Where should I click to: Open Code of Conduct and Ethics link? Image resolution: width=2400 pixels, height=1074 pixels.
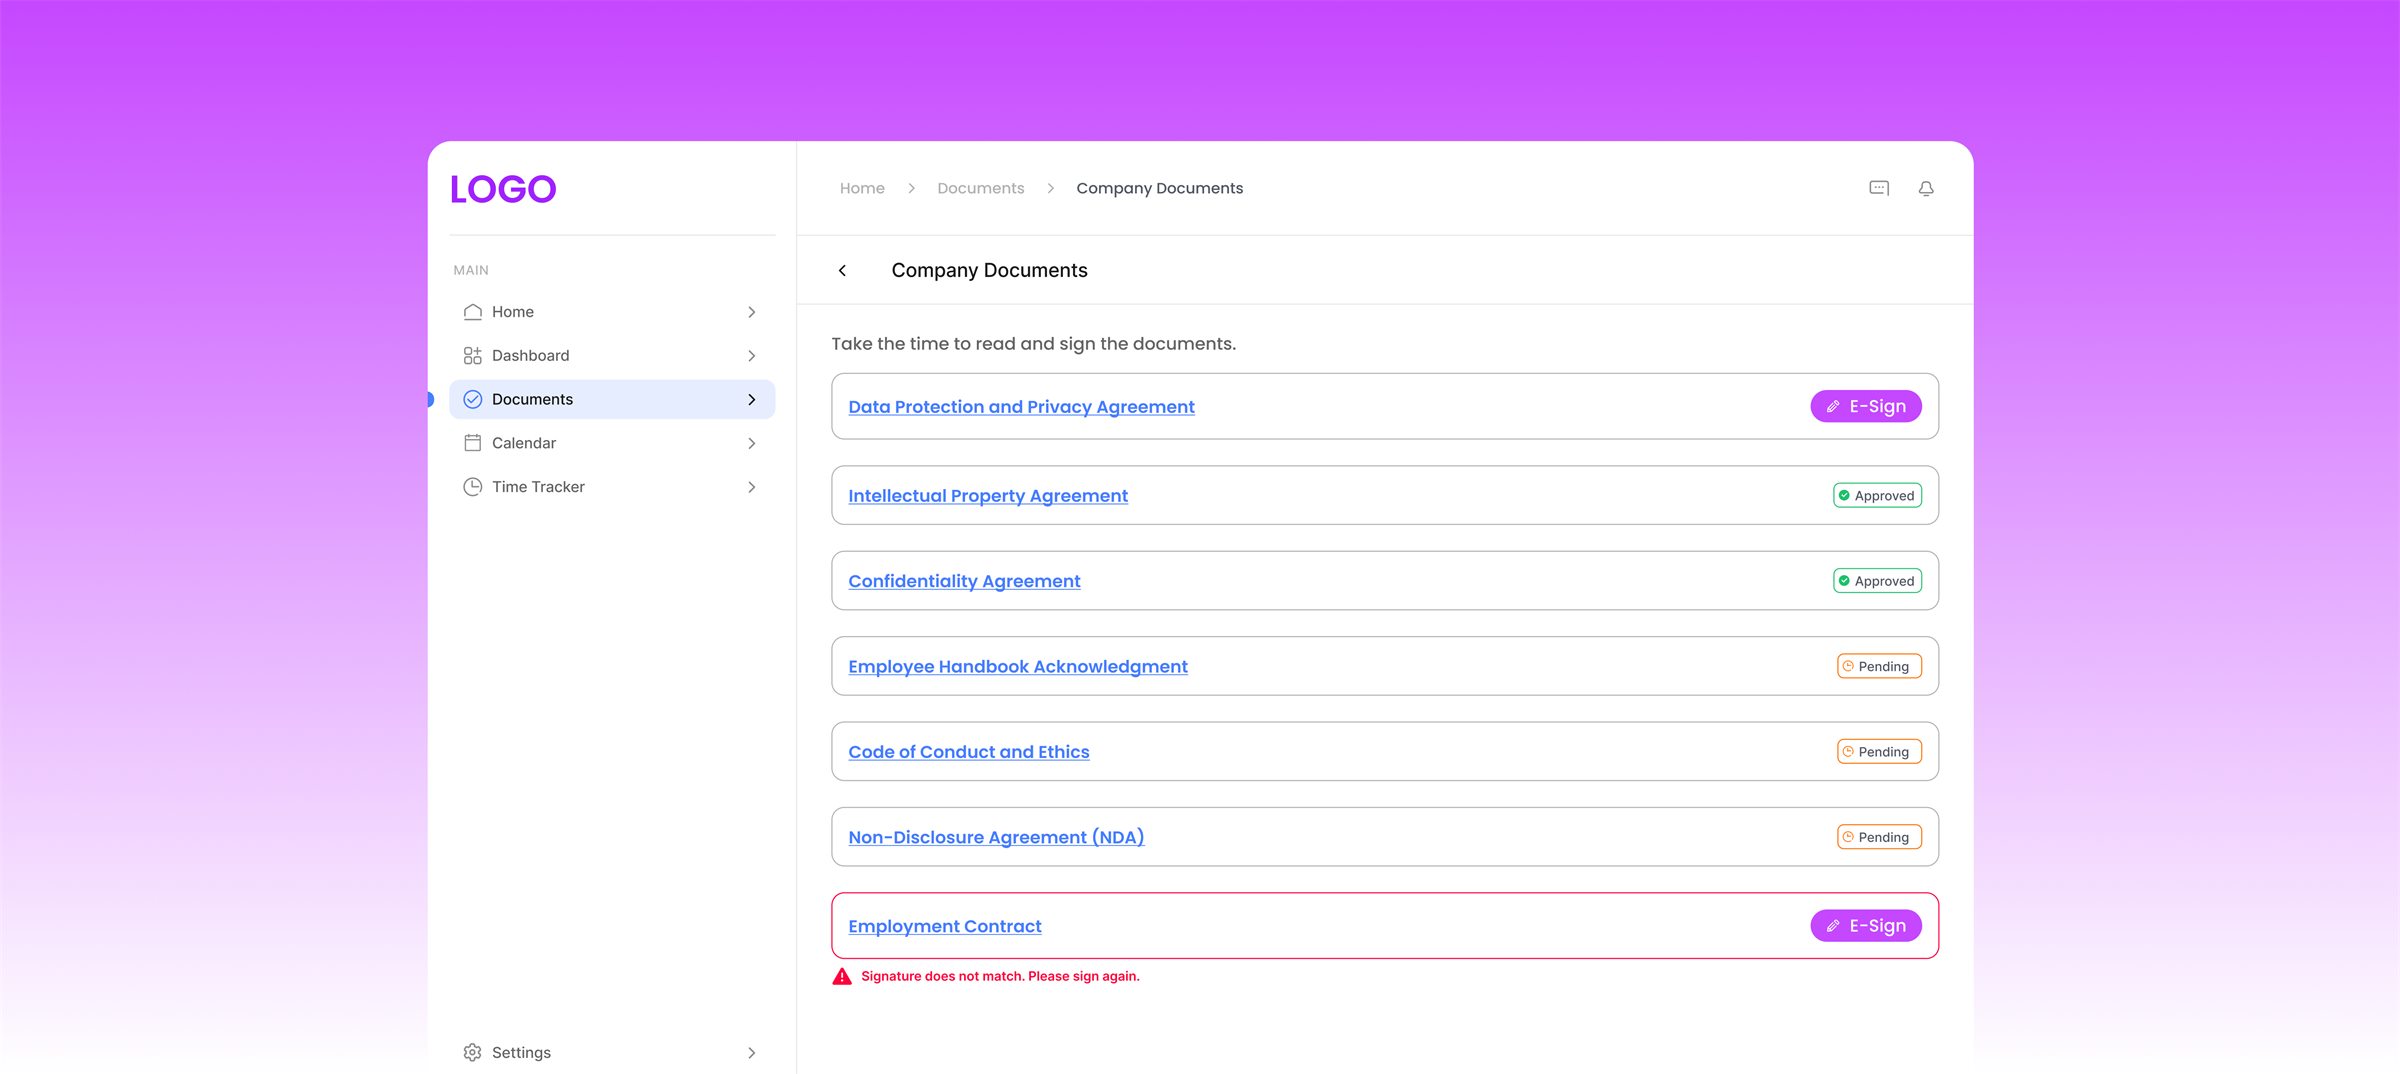(x=969, y=752)
